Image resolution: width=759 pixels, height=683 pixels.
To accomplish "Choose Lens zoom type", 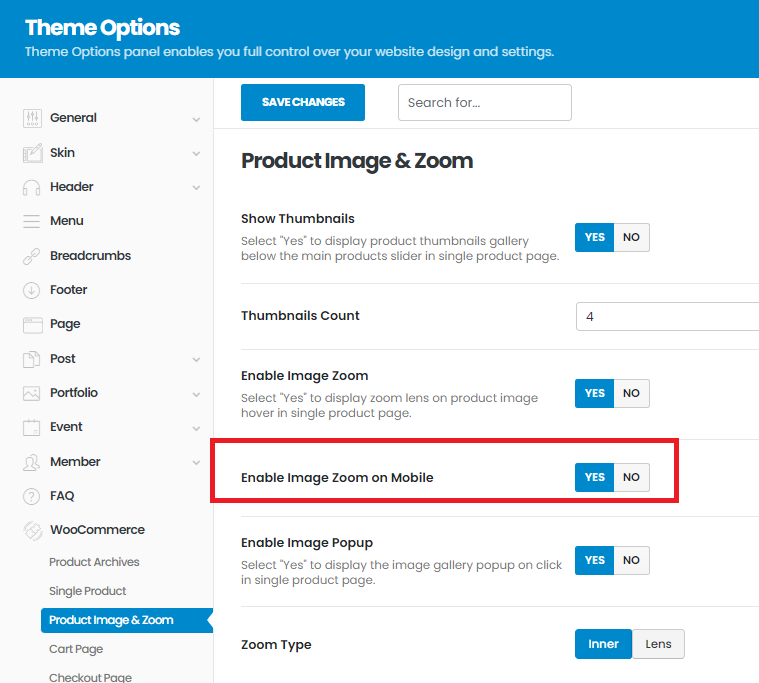I will (x=658, y=644).
